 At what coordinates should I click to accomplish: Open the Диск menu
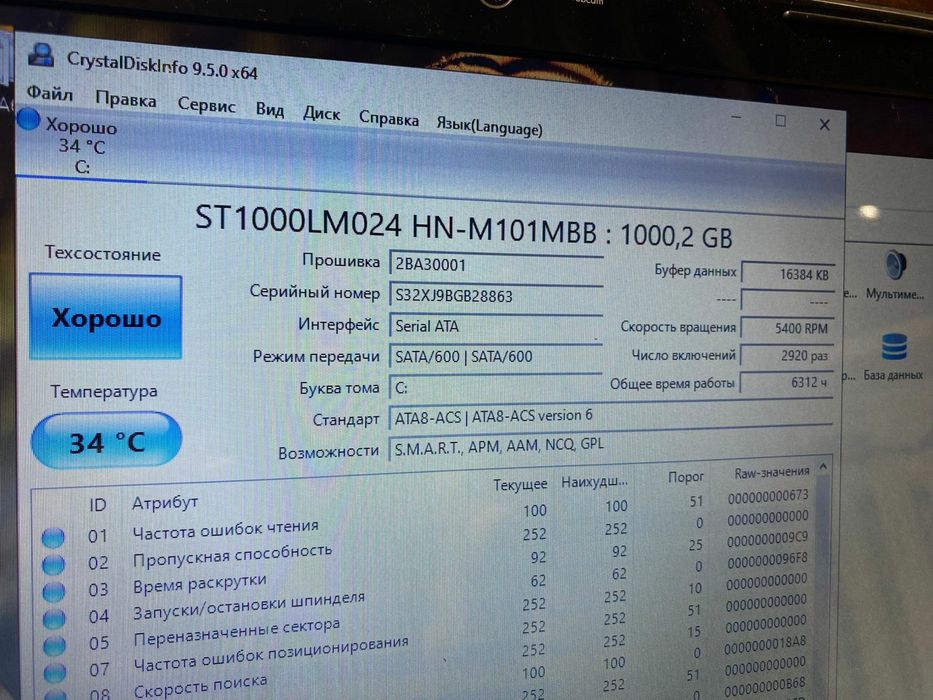[321, 113]
